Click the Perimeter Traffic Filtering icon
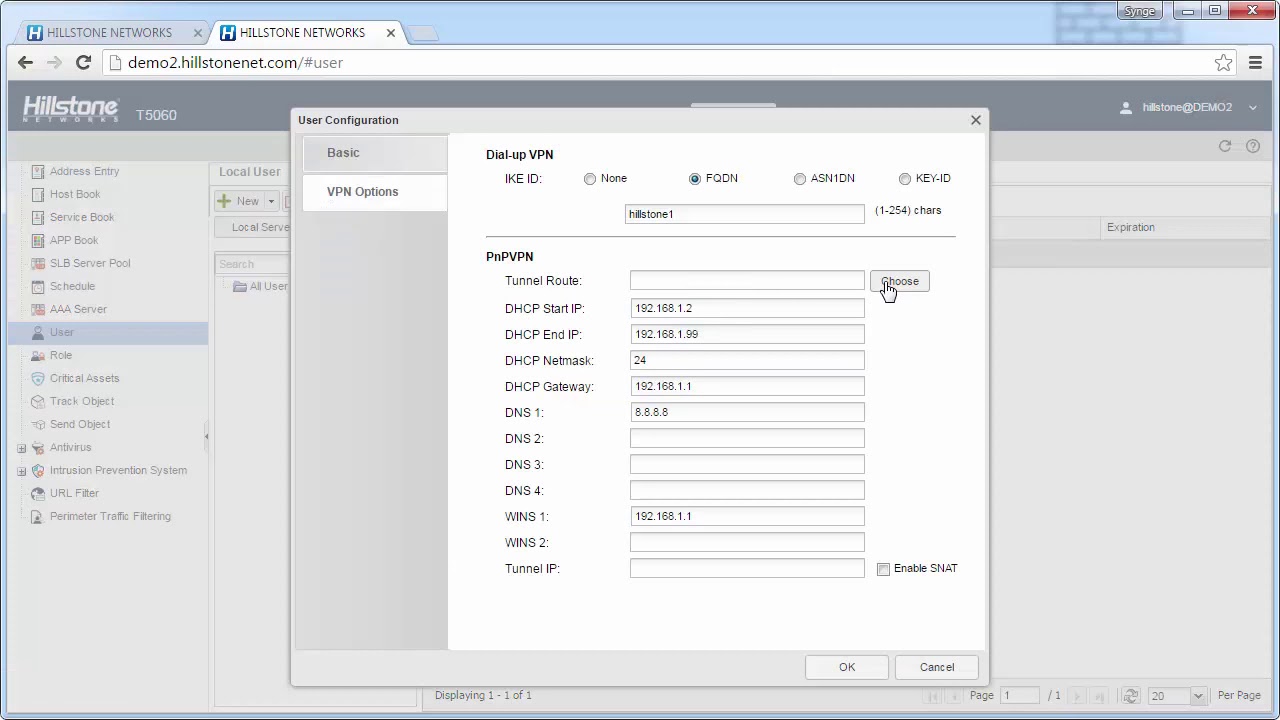 38,516
